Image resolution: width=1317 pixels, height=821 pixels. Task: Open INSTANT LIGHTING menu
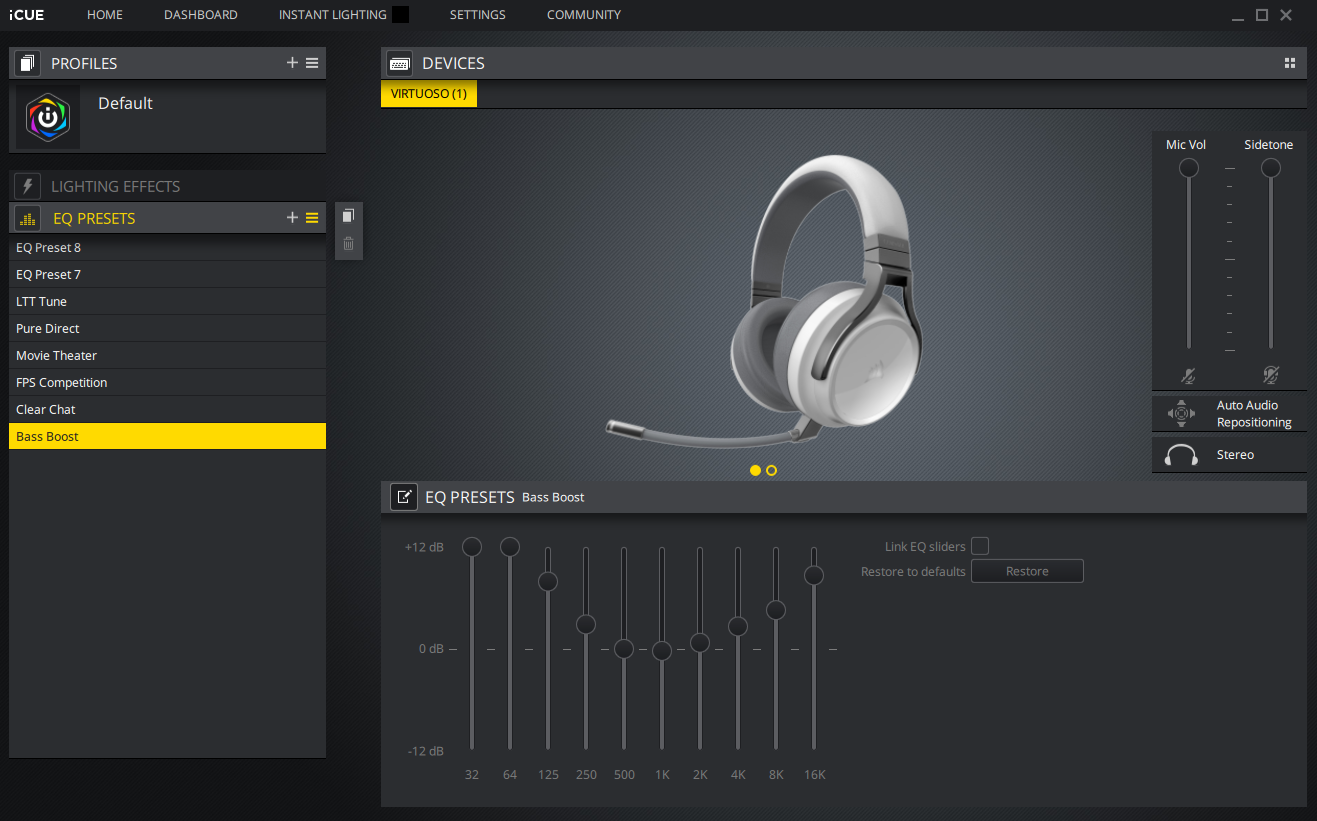[333, 15]
